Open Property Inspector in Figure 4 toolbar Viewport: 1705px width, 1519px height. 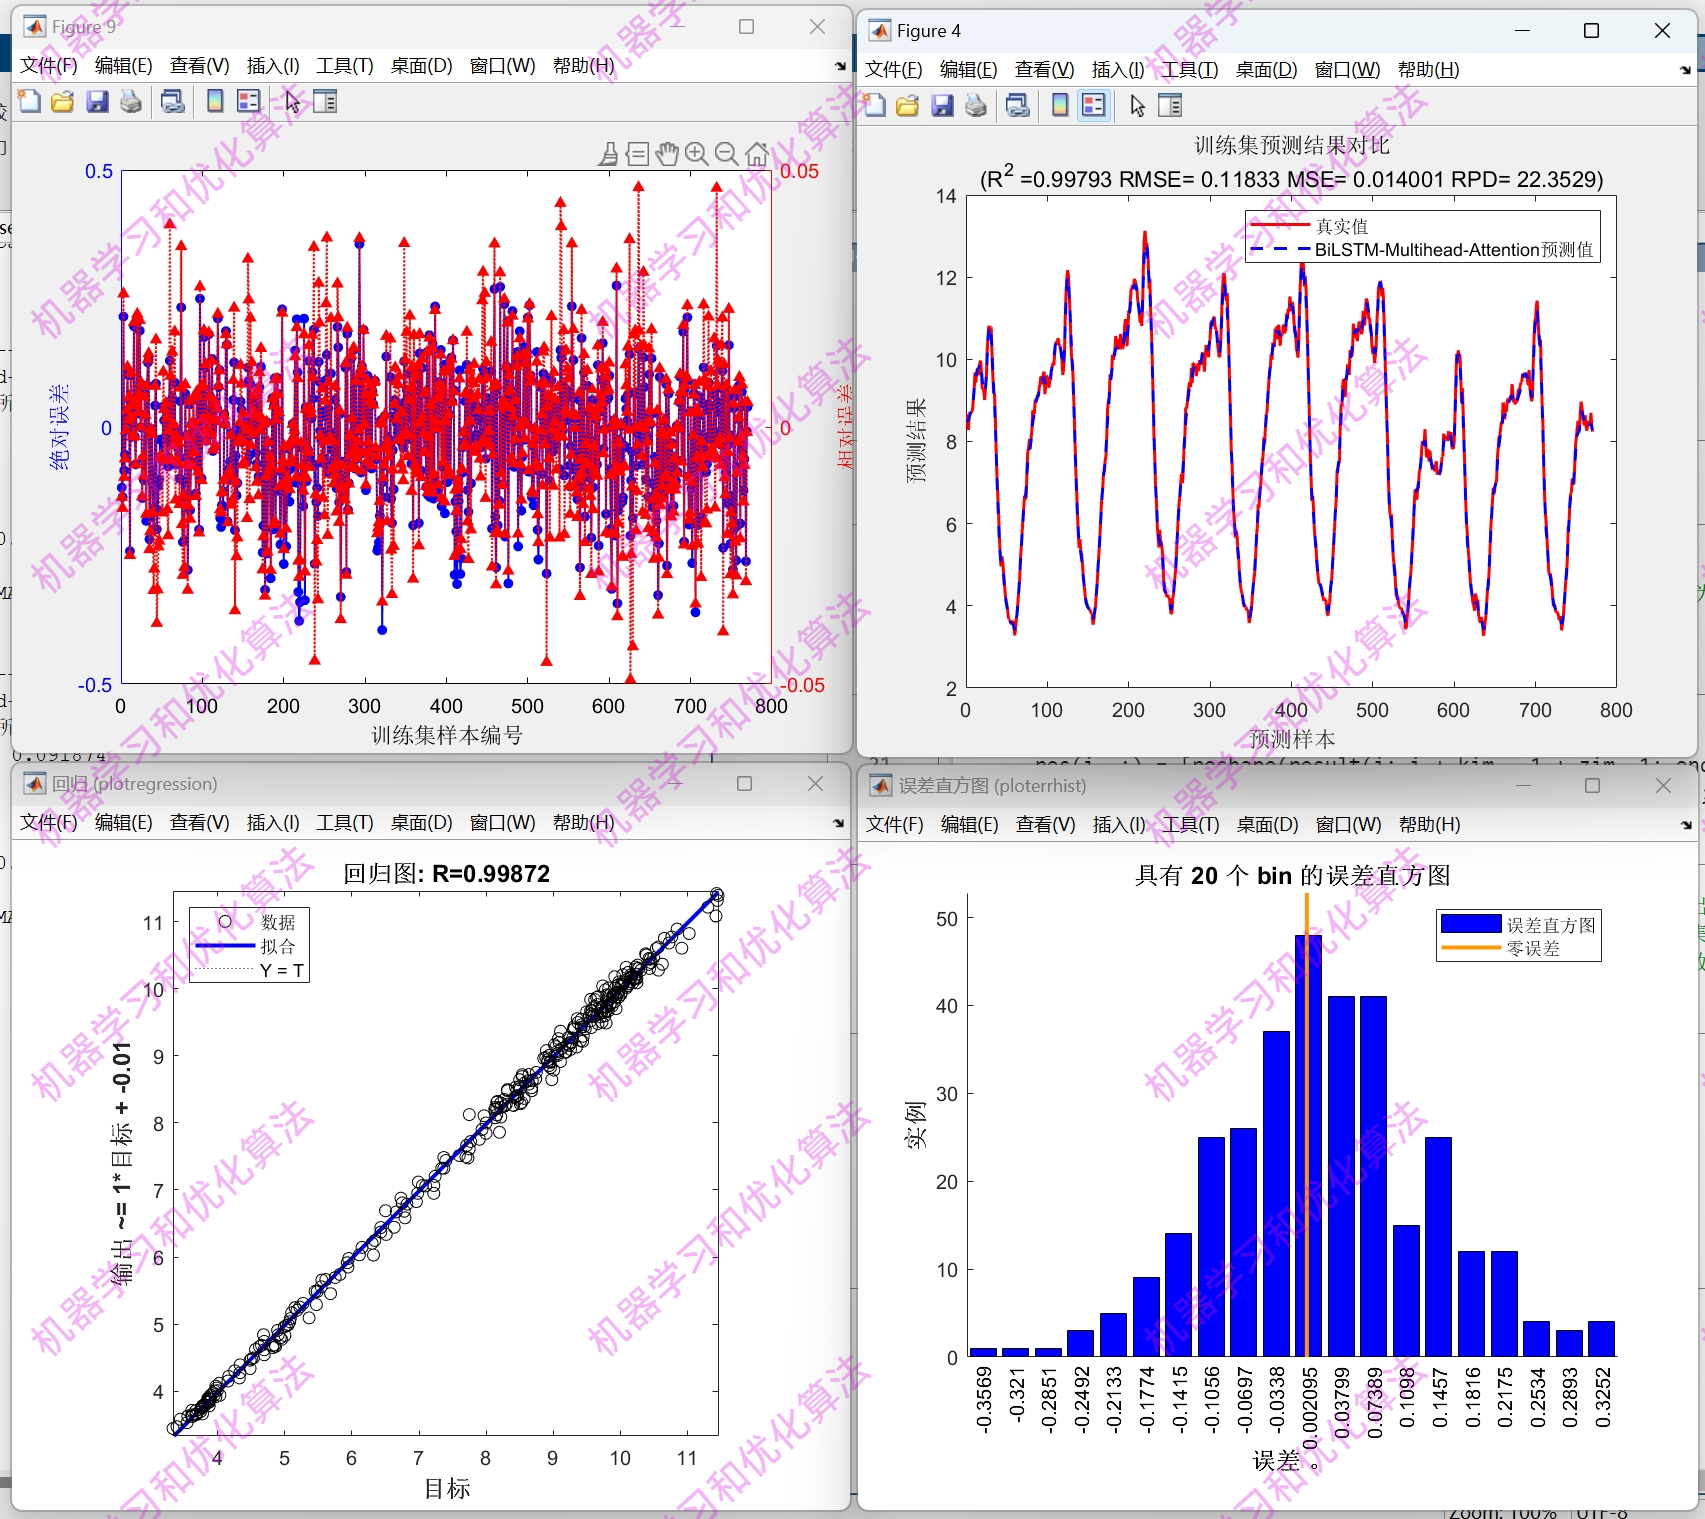click(1170, 105)
